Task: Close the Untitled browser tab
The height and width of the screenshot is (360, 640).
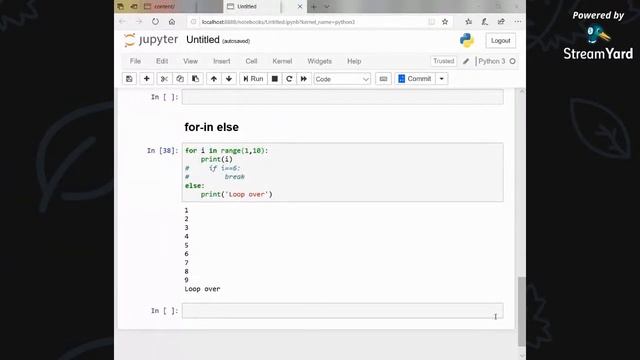Action: (x=300, y=7)
